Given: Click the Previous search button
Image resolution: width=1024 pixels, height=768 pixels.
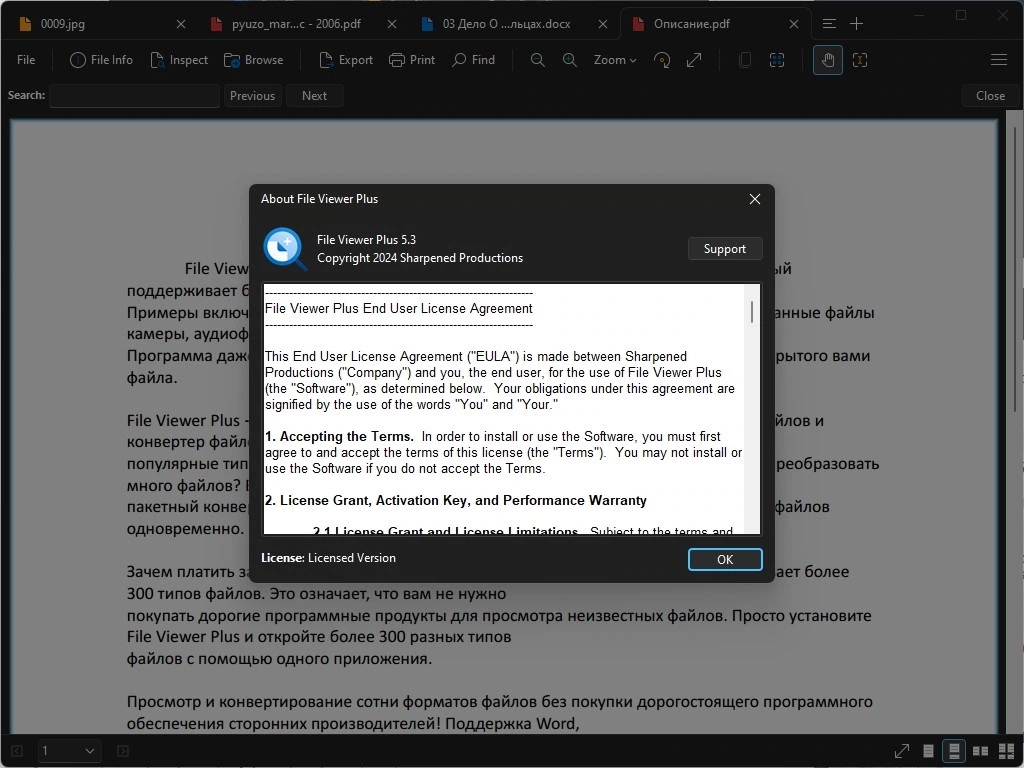Looking at the screenshot, I should point(252,95).
